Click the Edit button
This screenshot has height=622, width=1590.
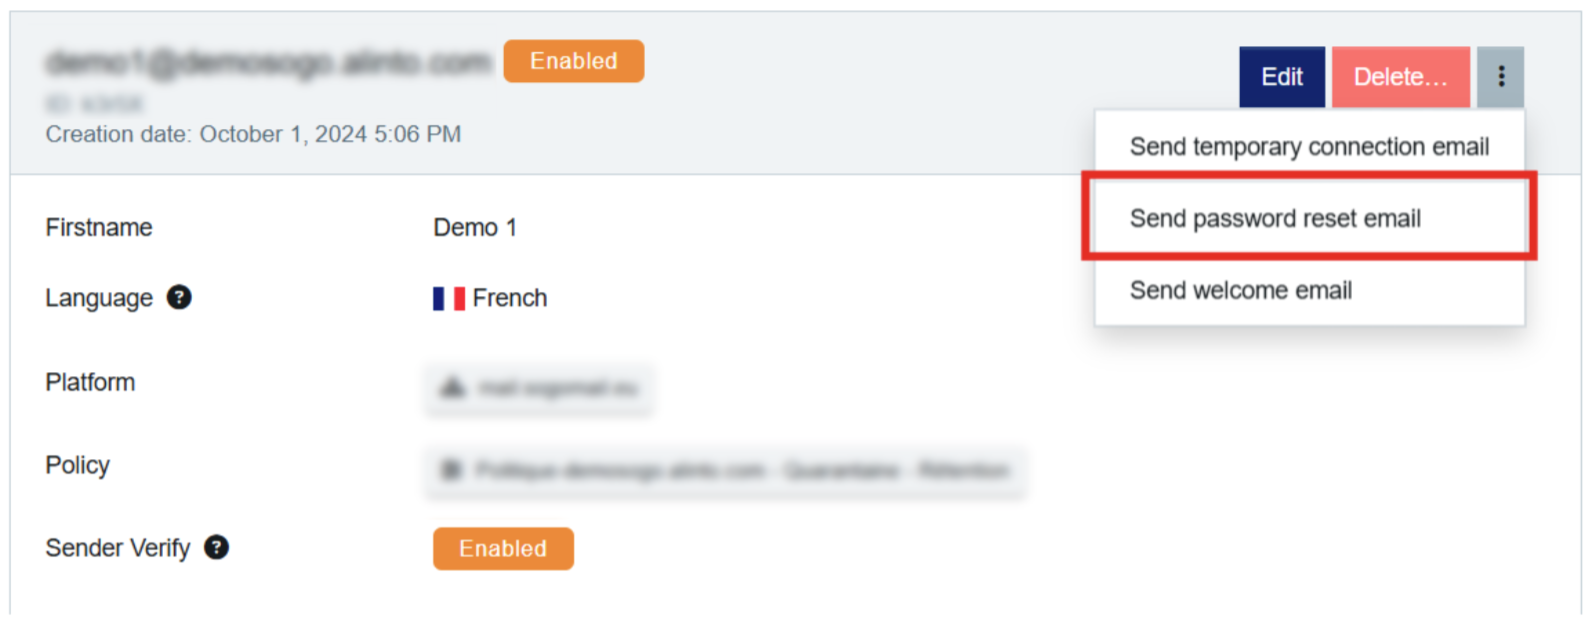[x=1281, y=77]
